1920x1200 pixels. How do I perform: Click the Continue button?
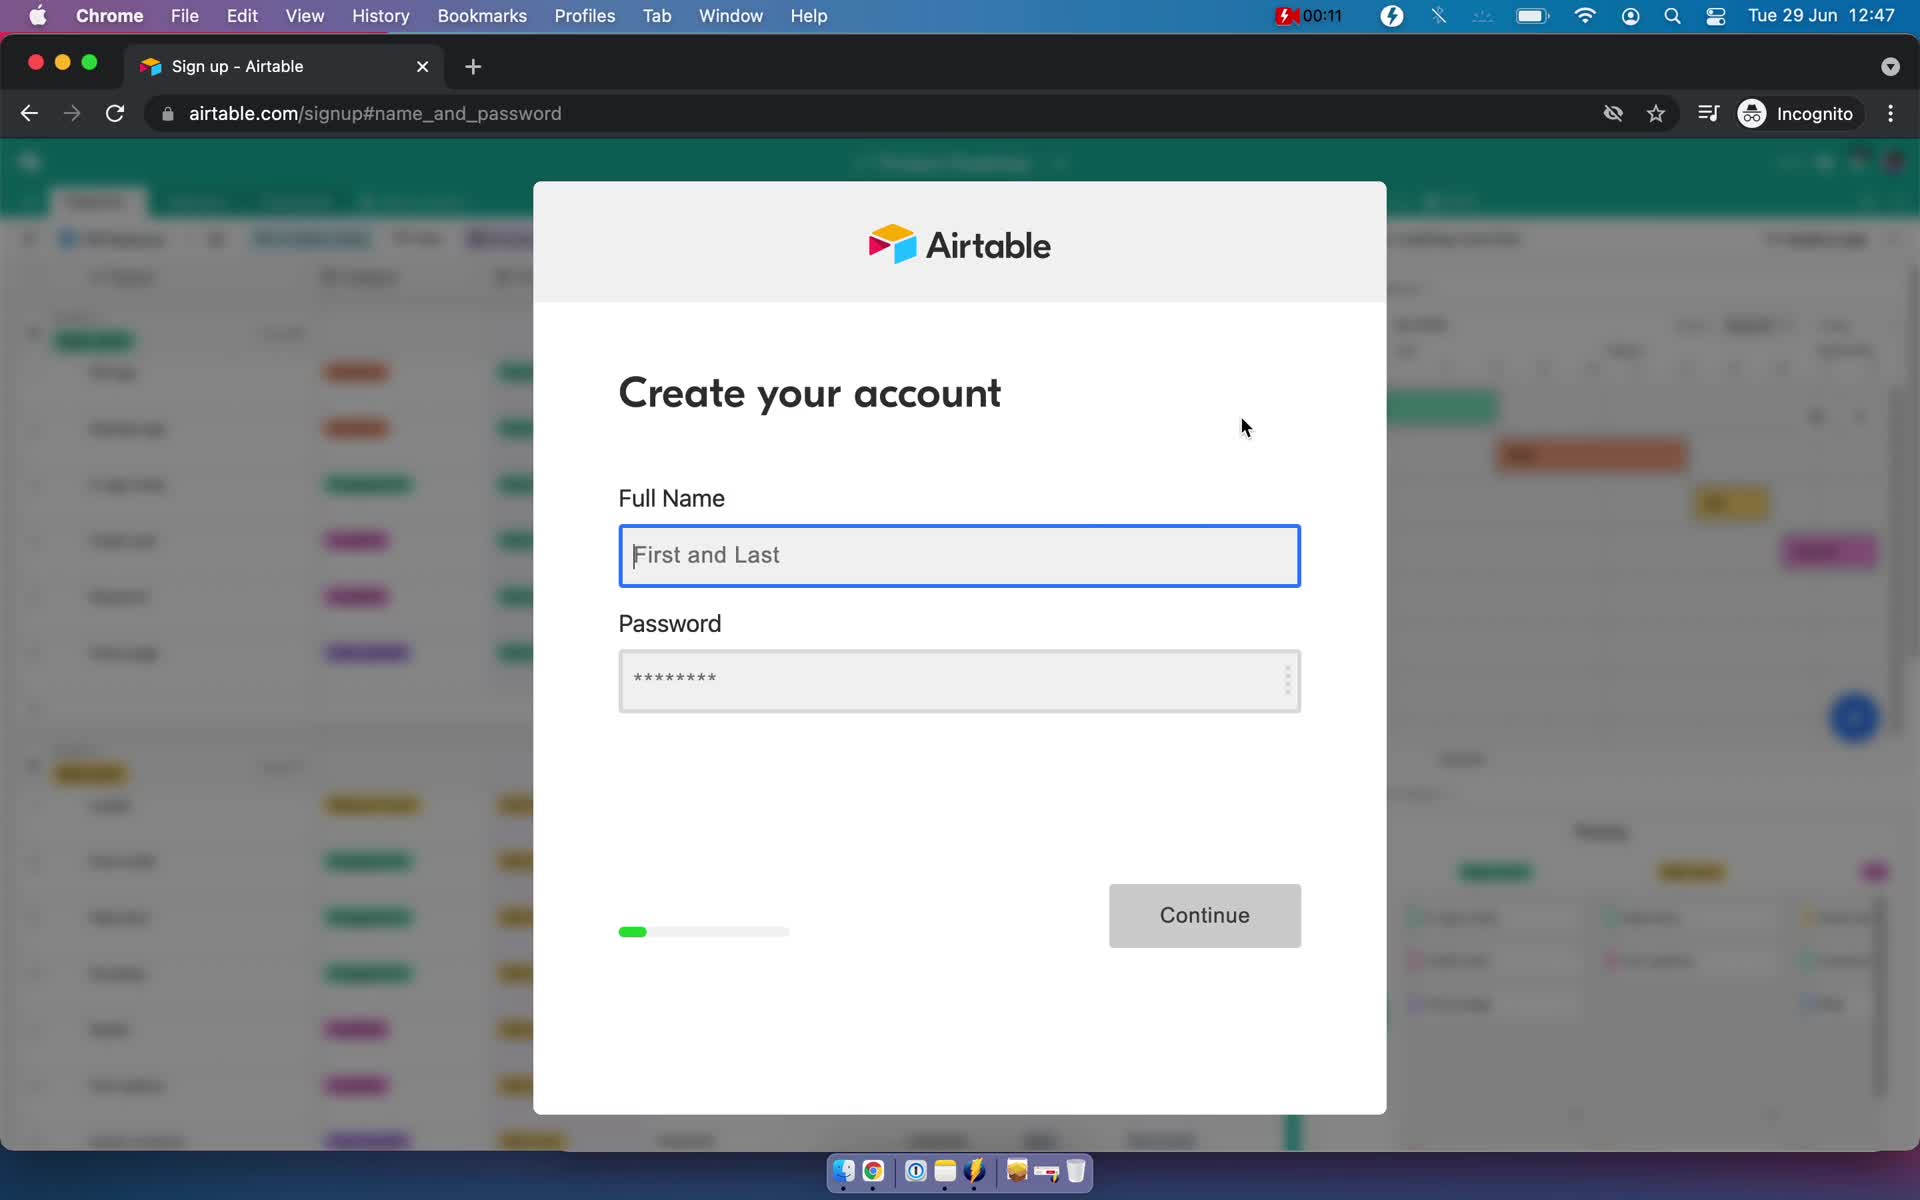pyautogui.click(x=1204, y=915)
